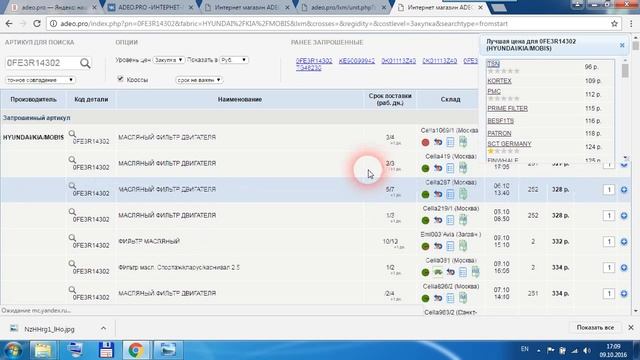Click the document list icon for Cella419
The width and height of the screenshot is (640, 360).
tap(450, 168)
